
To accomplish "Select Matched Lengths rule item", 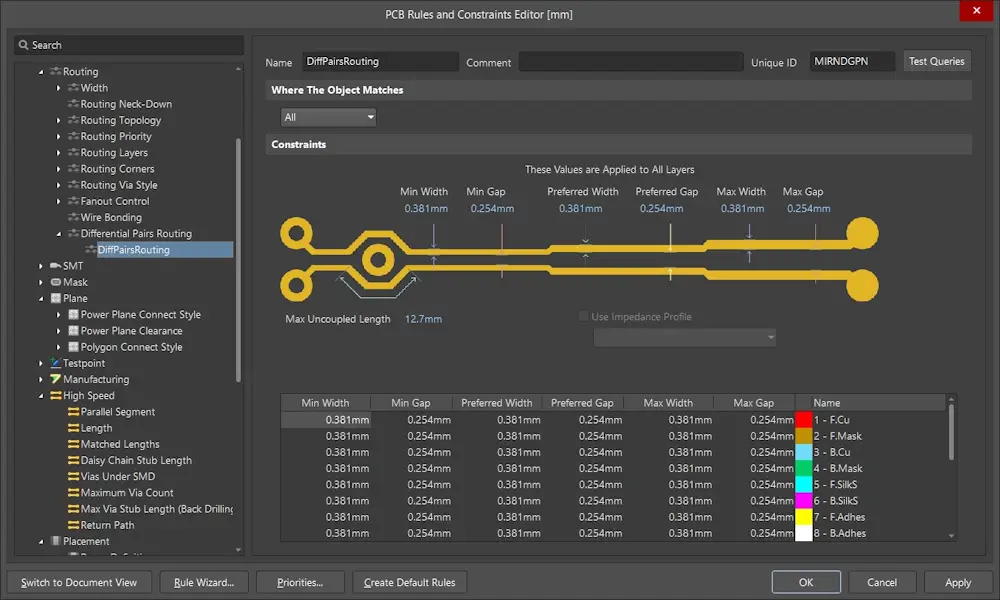I will (120, 444).
